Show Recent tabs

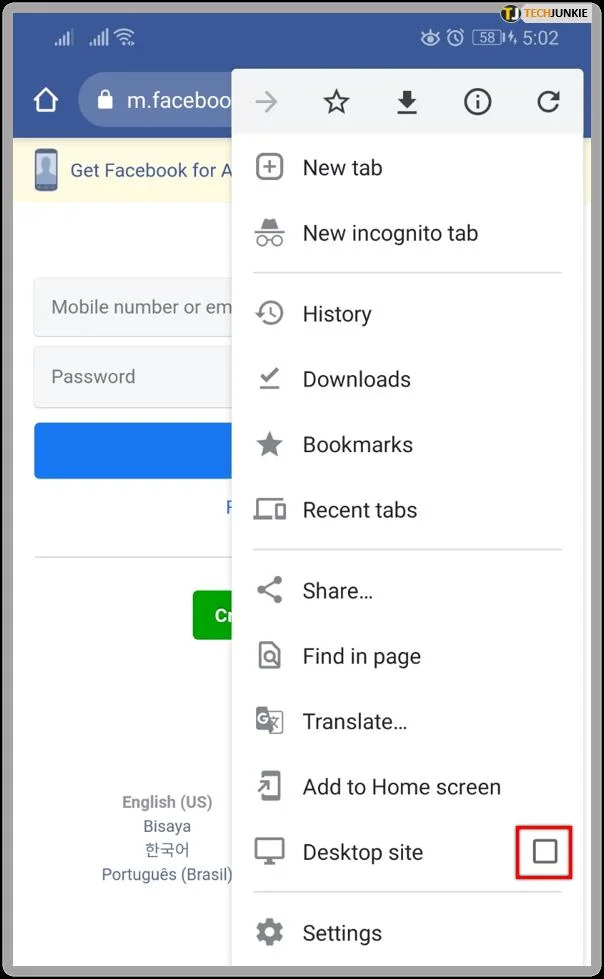coord(359,510)
